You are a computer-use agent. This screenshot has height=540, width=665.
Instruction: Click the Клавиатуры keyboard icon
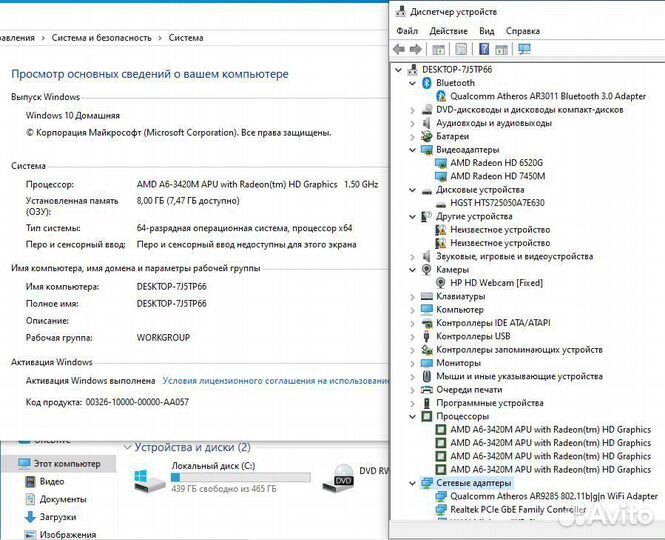[x=426, y=296]
